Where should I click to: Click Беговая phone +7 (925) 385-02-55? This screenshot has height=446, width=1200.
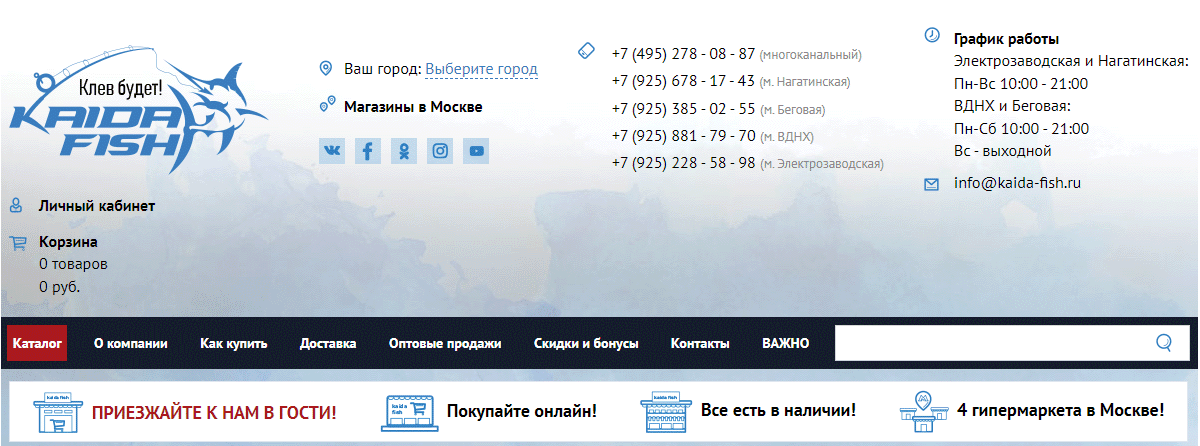point(684,109)
